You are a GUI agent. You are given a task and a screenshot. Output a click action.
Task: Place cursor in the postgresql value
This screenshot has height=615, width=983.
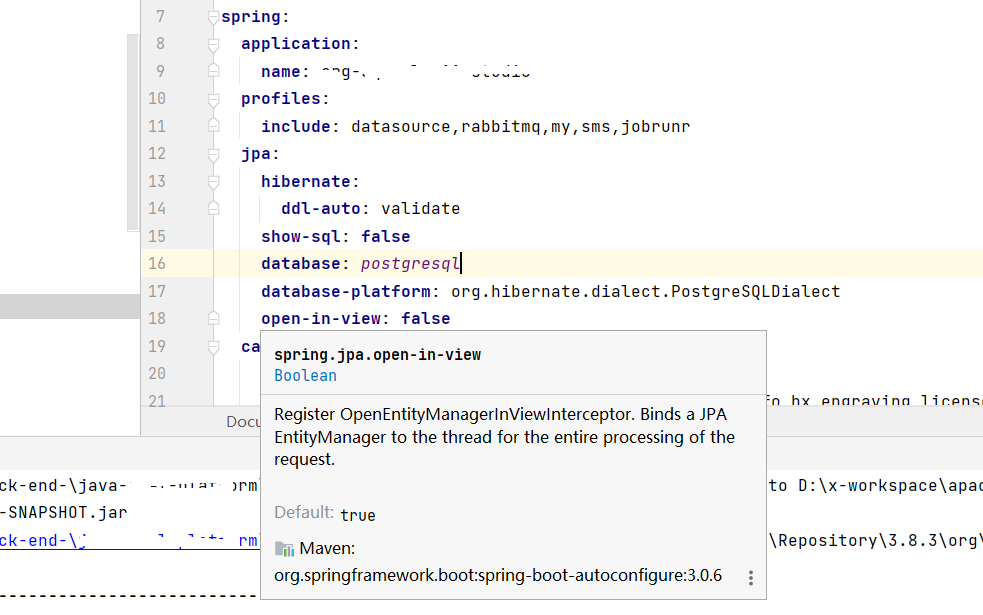408,264
